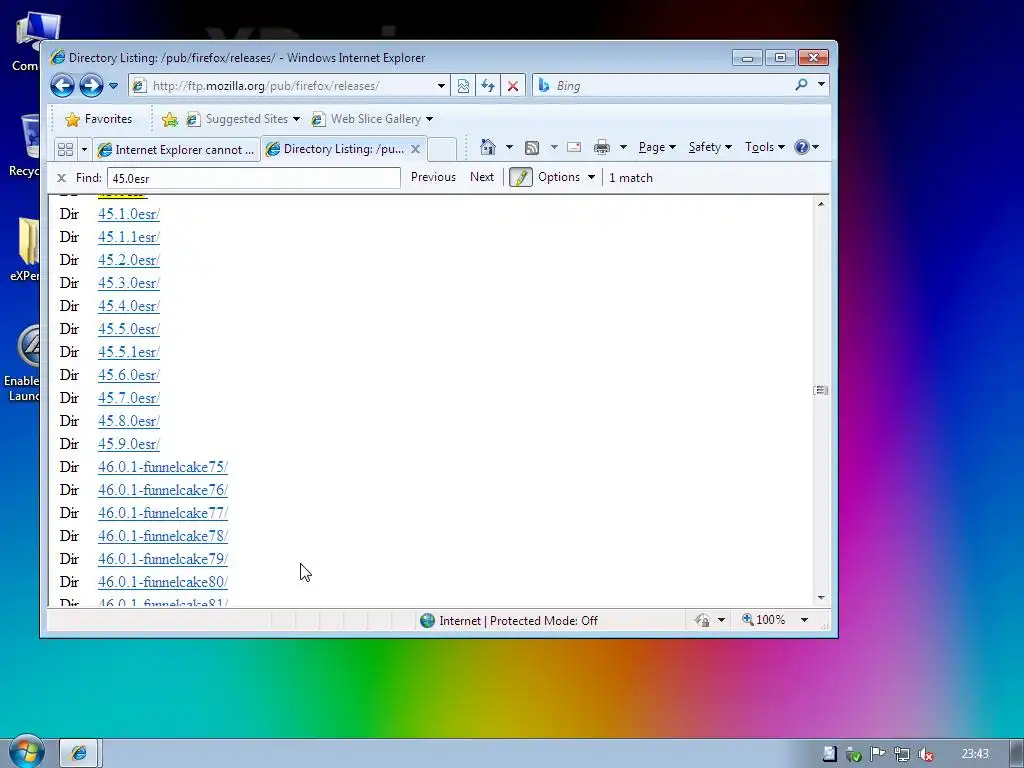Close the Find bar
The image size is (1024, 768).
(x=61, y=178)
